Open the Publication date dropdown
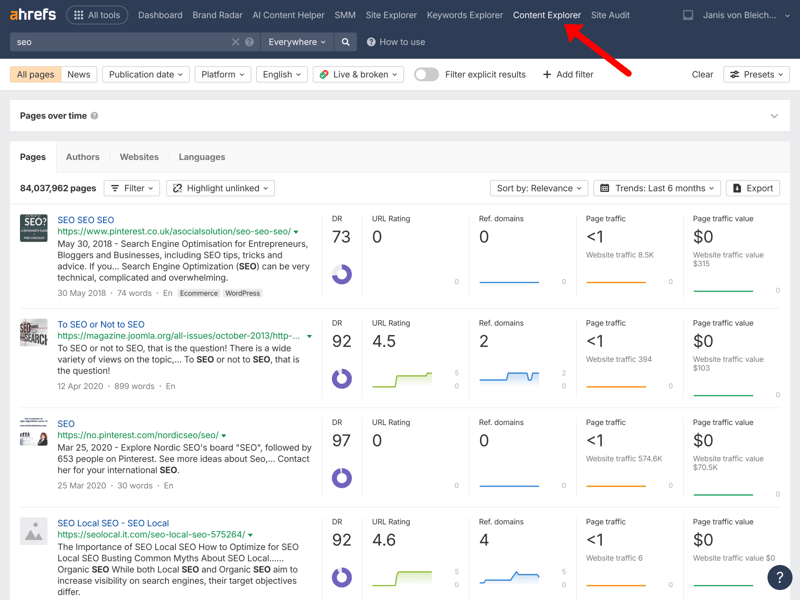The image size is (800, 600). 146,74
